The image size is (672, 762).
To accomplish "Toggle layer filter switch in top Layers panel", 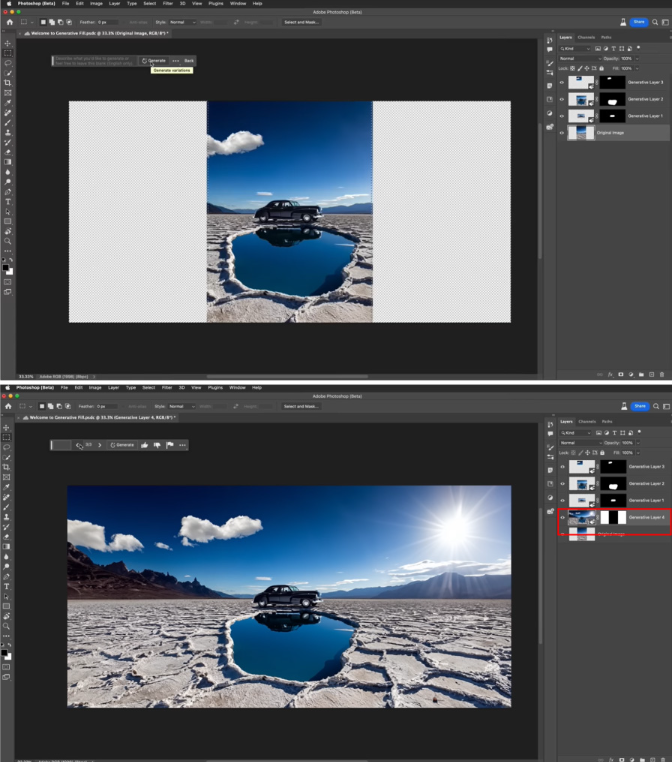I will point(638,48).
